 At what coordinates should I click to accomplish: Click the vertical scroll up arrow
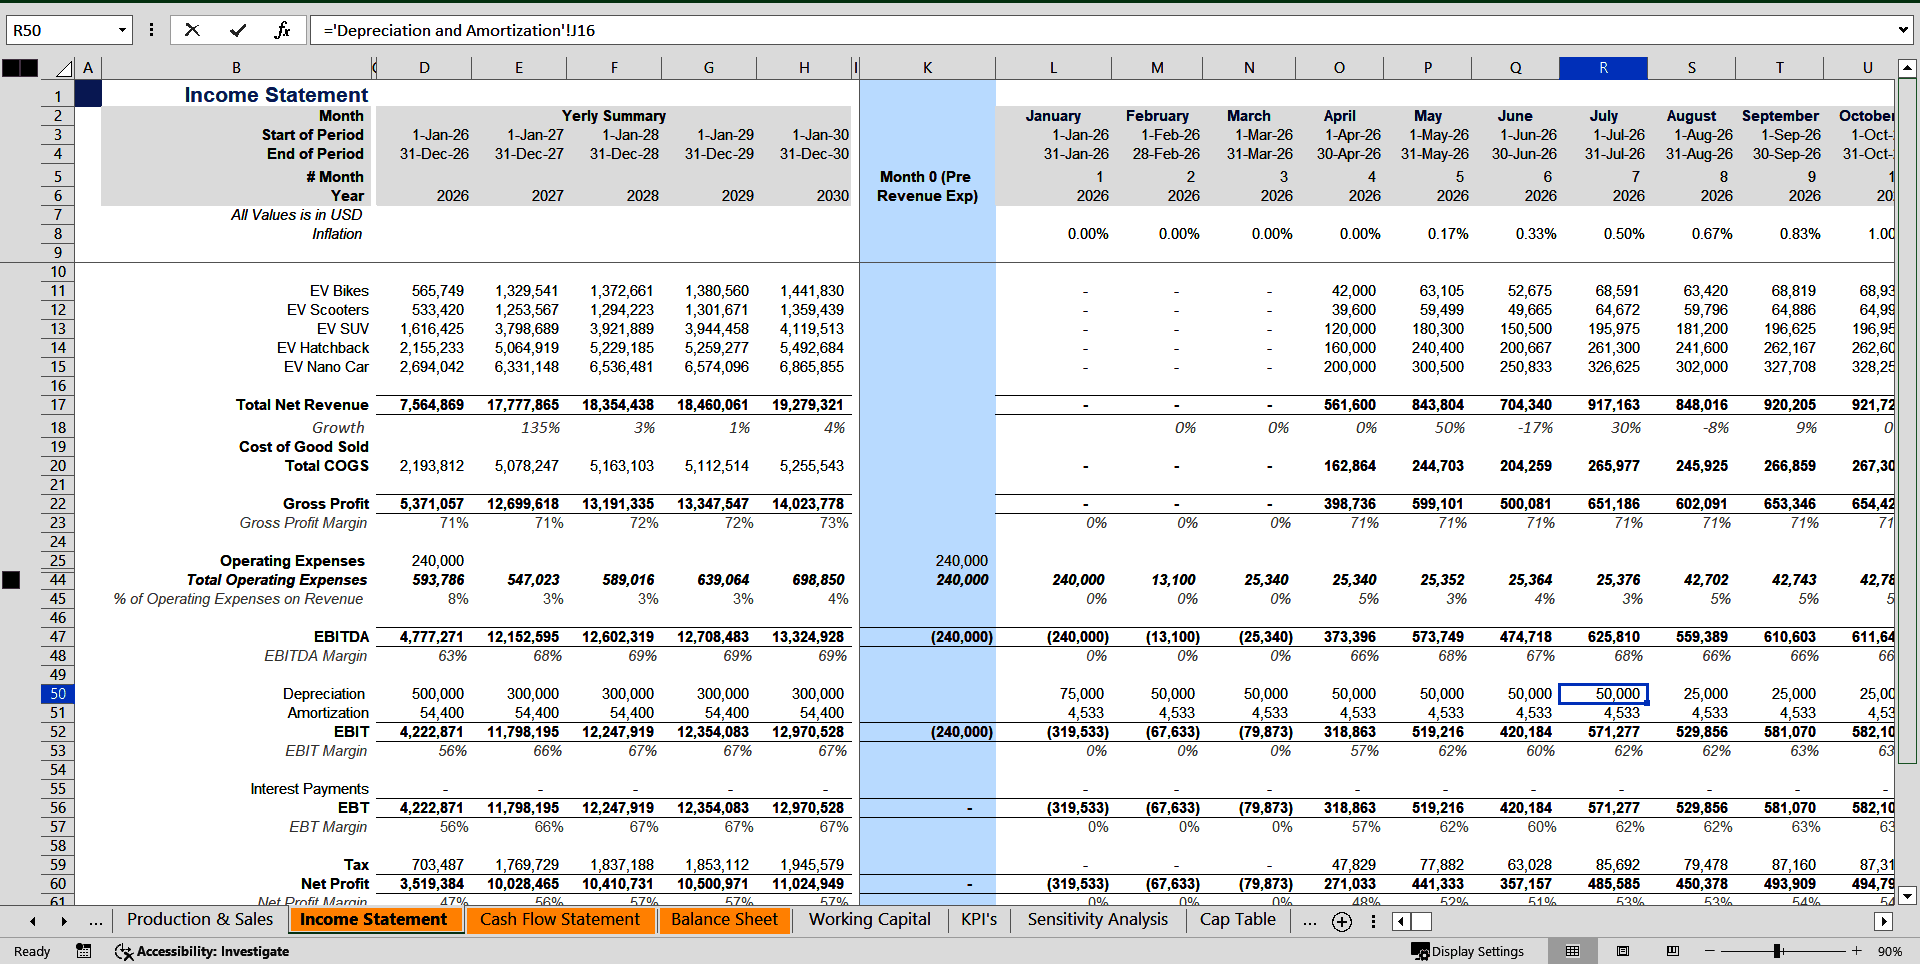point(1907,68)
